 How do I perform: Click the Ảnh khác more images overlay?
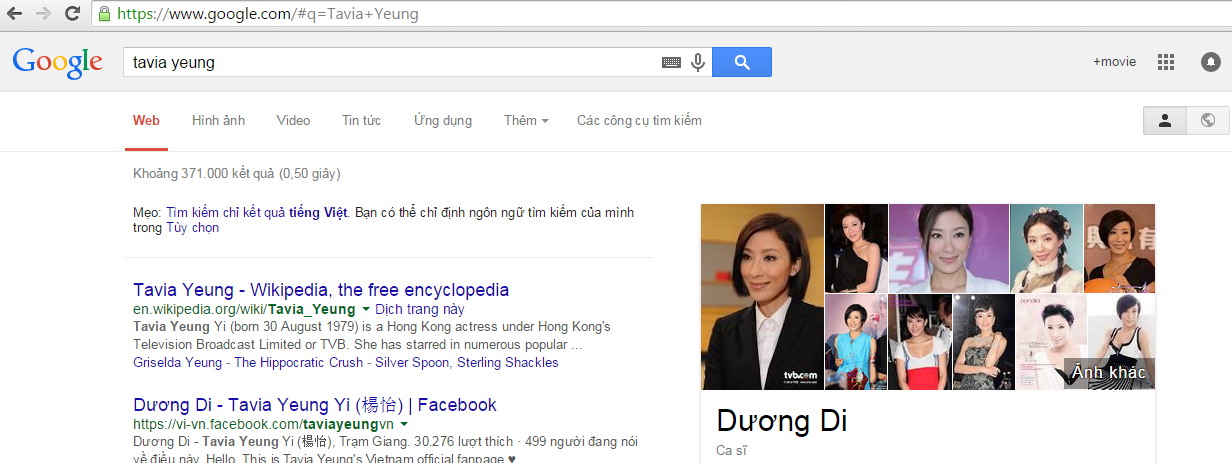coord(1109,373)
